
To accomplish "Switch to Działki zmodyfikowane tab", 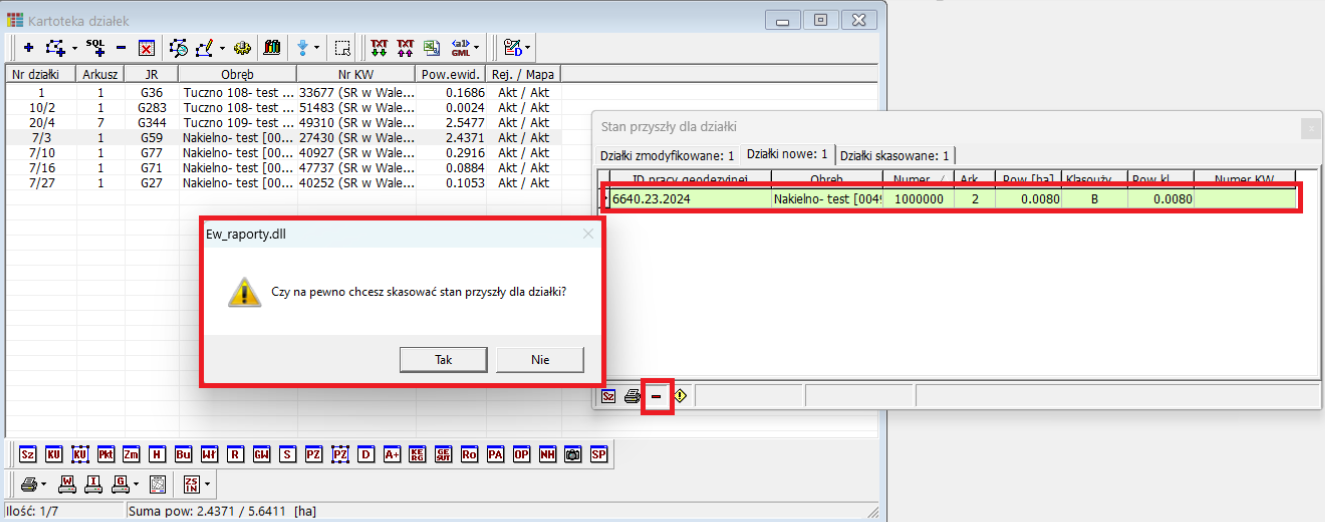I will (x=667, y=155).
